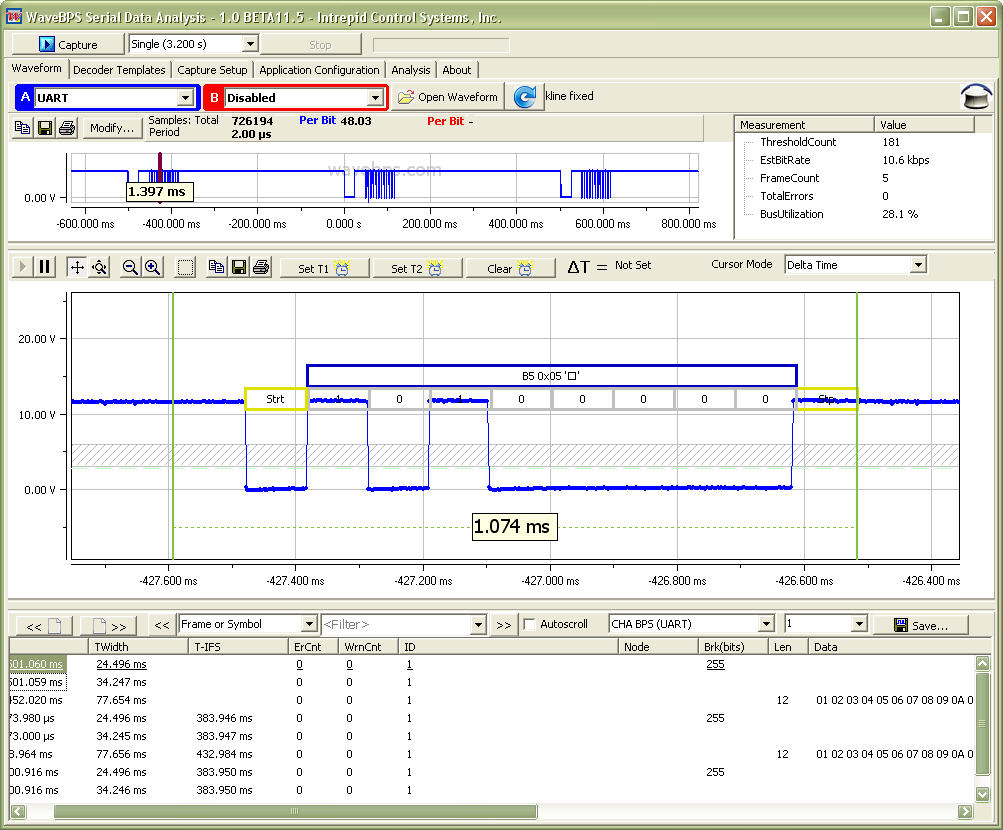The width and height of the screenshot is (1003, 830).
Task: Open the About tab
Action: pos(457,70)
